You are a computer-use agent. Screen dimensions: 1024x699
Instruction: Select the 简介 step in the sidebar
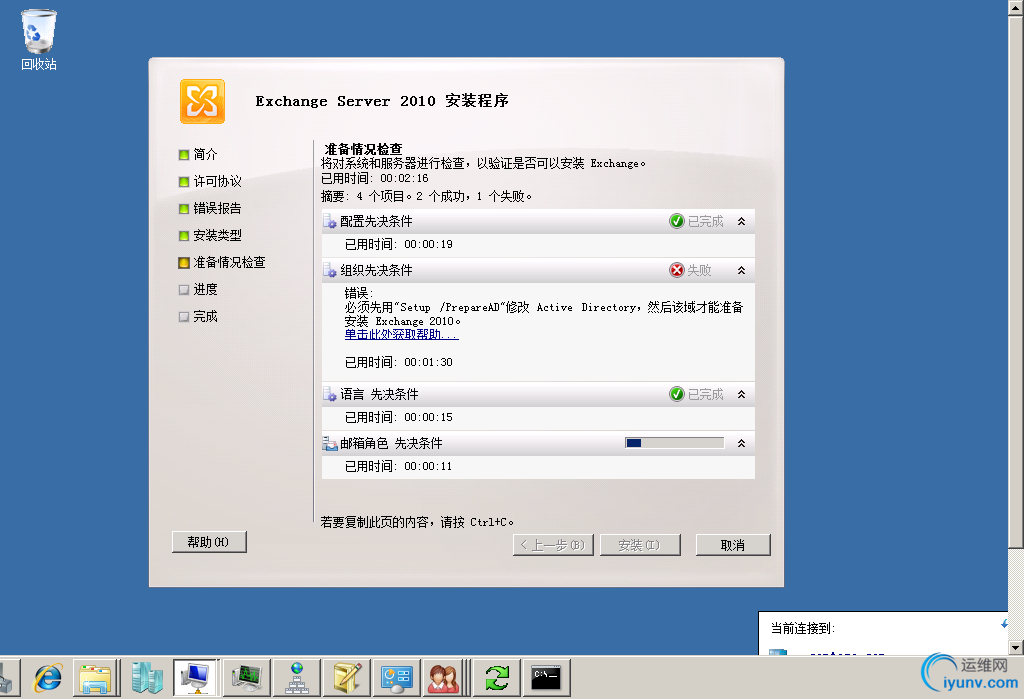click(206, 154)
